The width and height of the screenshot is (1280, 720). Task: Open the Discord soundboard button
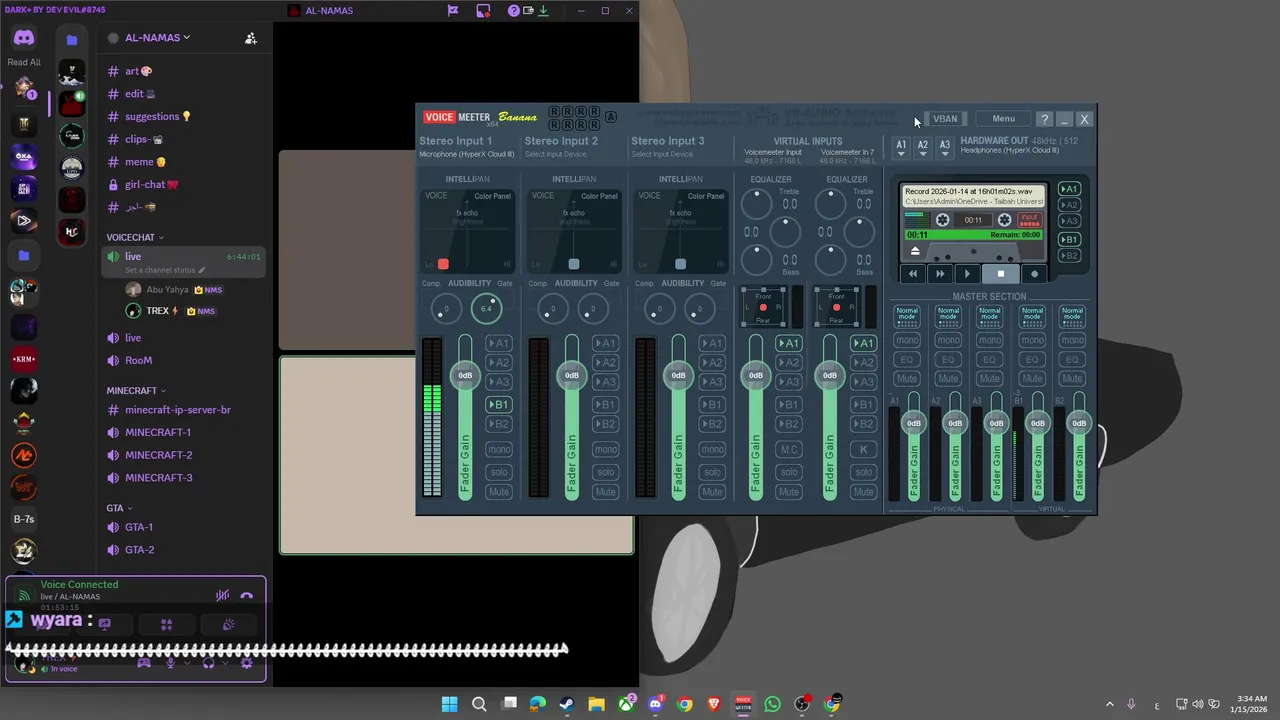point(228,624)
